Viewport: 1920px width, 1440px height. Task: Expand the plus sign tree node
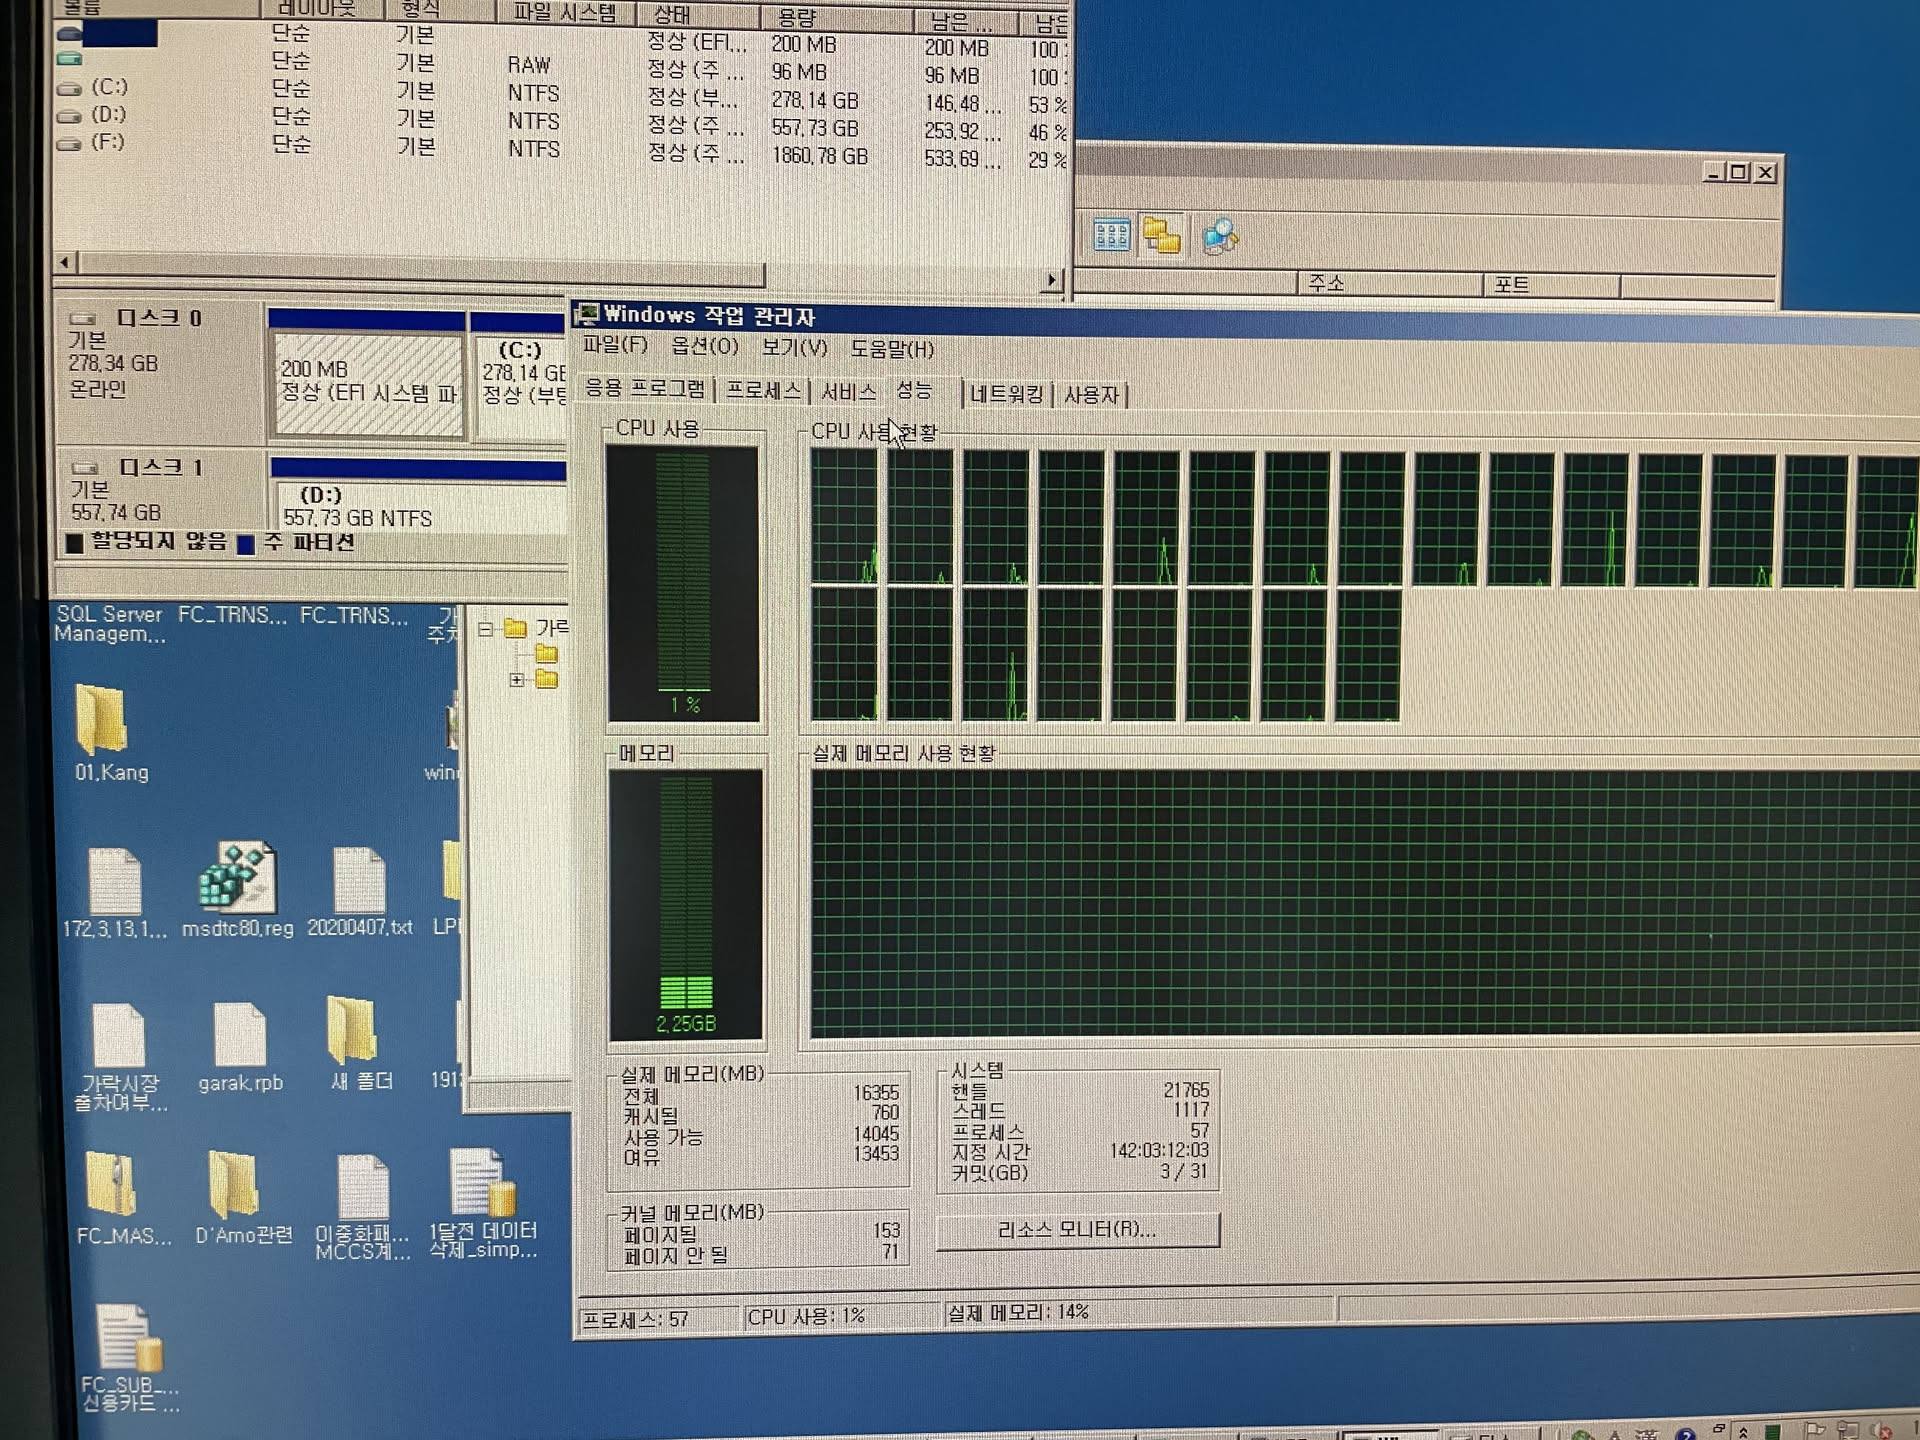click(516, 680)
